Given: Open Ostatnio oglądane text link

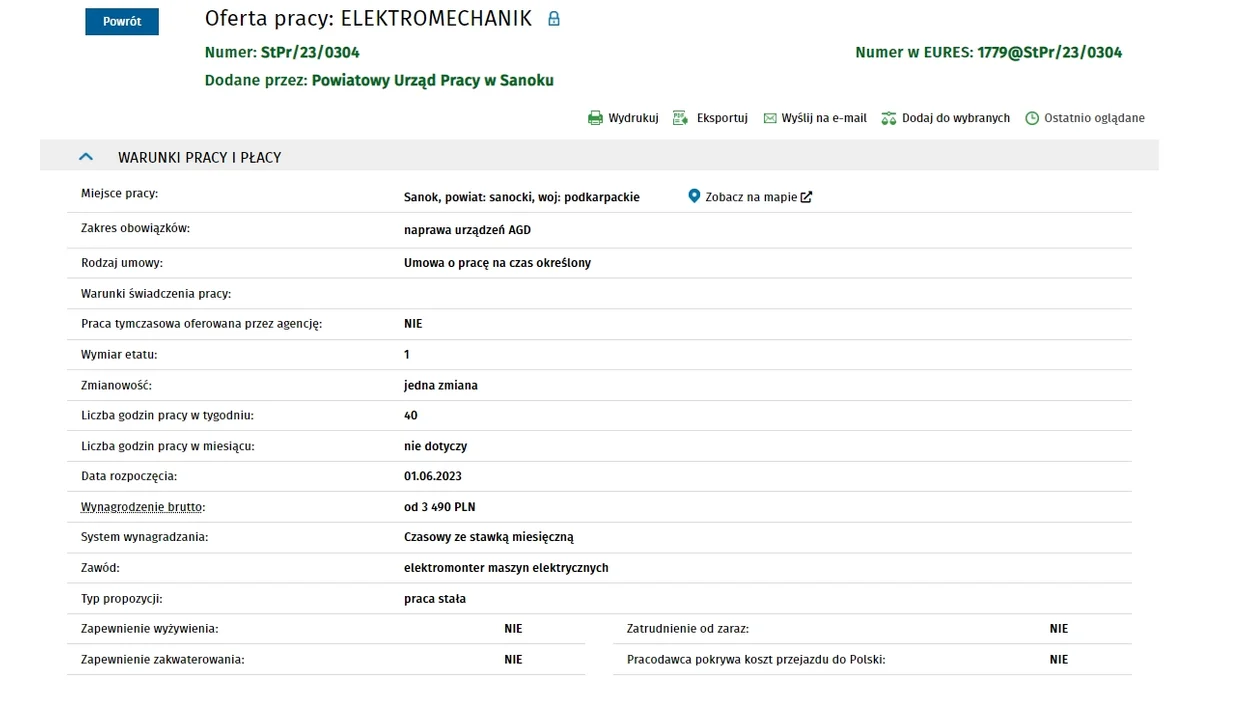Looking at the screenshot, I should click(1094, 118).
